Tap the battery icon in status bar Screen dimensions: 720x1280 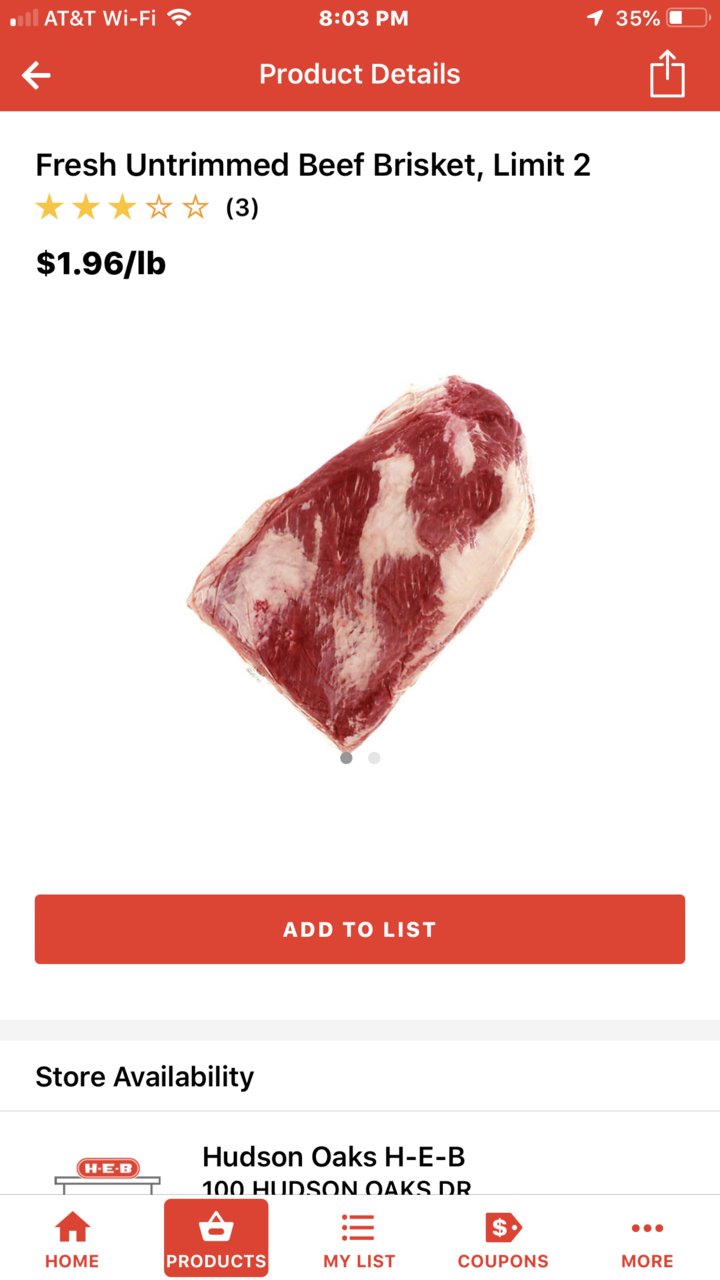coord(687,18)
